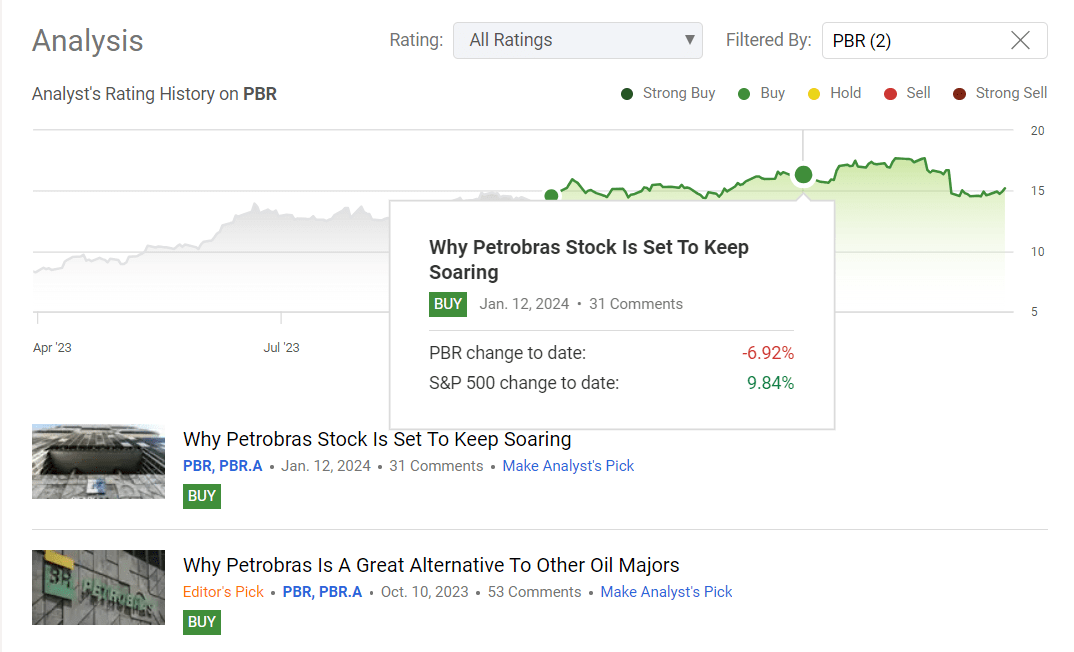
Task: Click the green rating marker on the chart peak
Action: 803,175
